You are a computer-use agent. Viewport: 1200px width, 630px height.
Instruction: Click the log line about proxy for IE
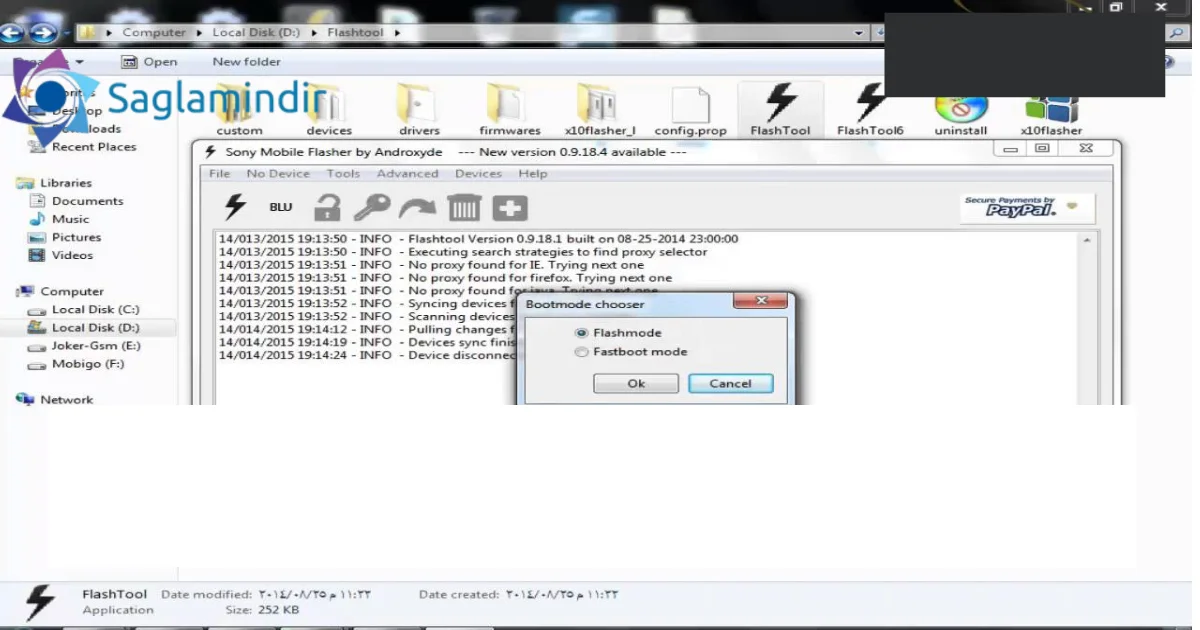pyautogui.click(x=431, y=265)
